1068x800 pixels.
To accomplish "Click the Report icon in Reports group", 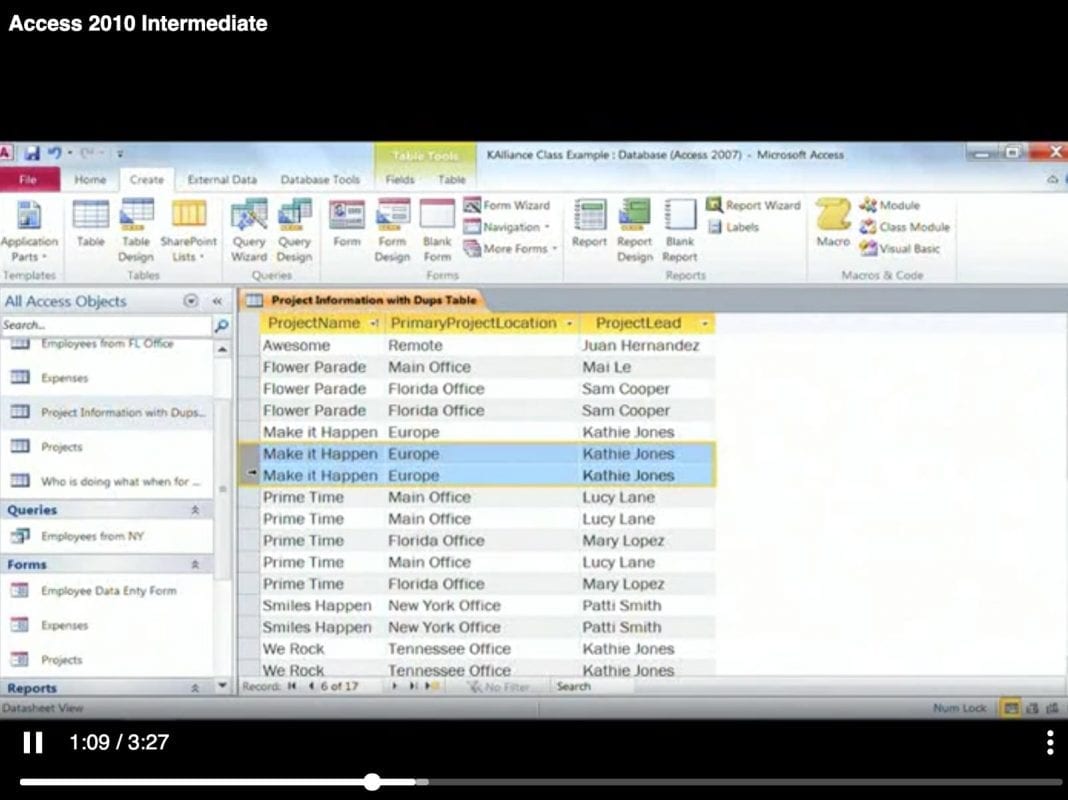I will (590, 225).
